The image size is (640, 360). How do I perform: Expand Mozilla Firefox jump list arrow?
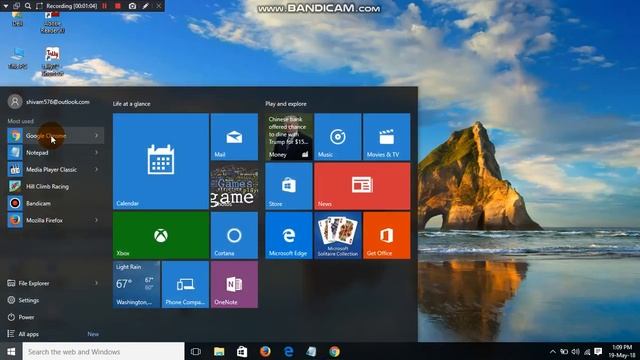[x=97, y=220]
